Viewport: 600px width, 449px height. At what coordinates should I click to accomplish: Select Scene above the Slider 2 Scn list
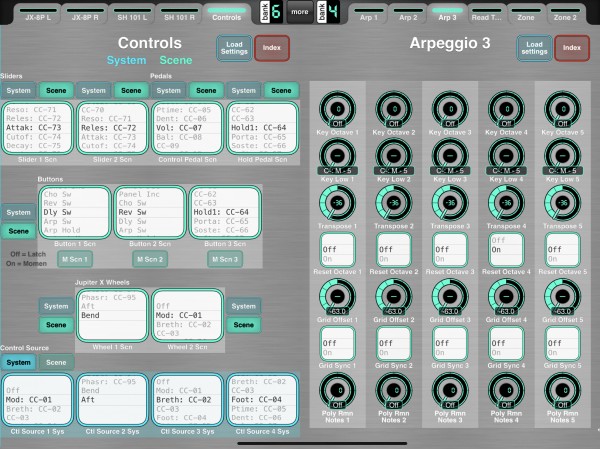pos(131,91)
